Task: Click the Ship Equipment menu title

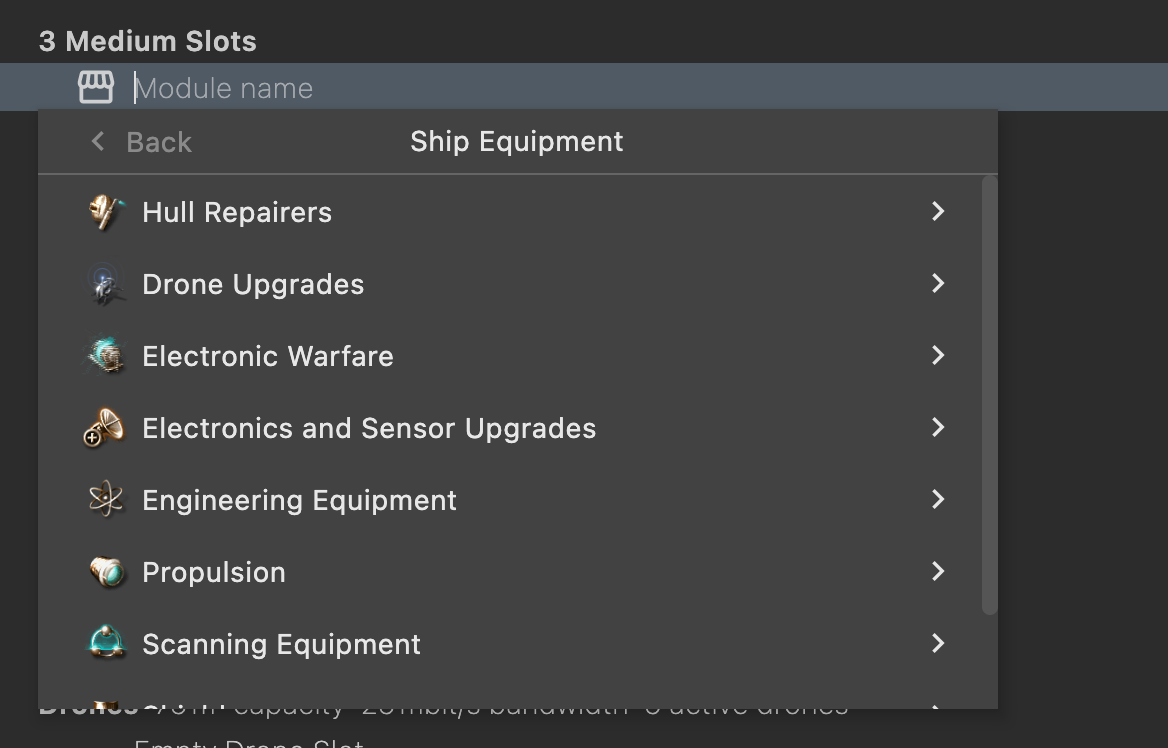Action: [516, 142]
